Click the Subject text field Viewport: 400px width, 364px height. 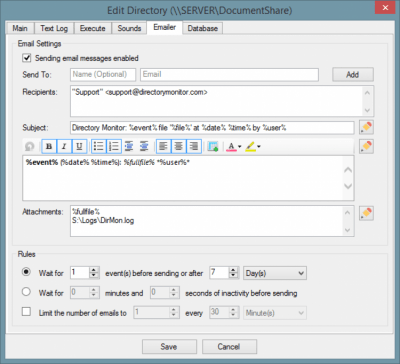click(x=212, y=128)
